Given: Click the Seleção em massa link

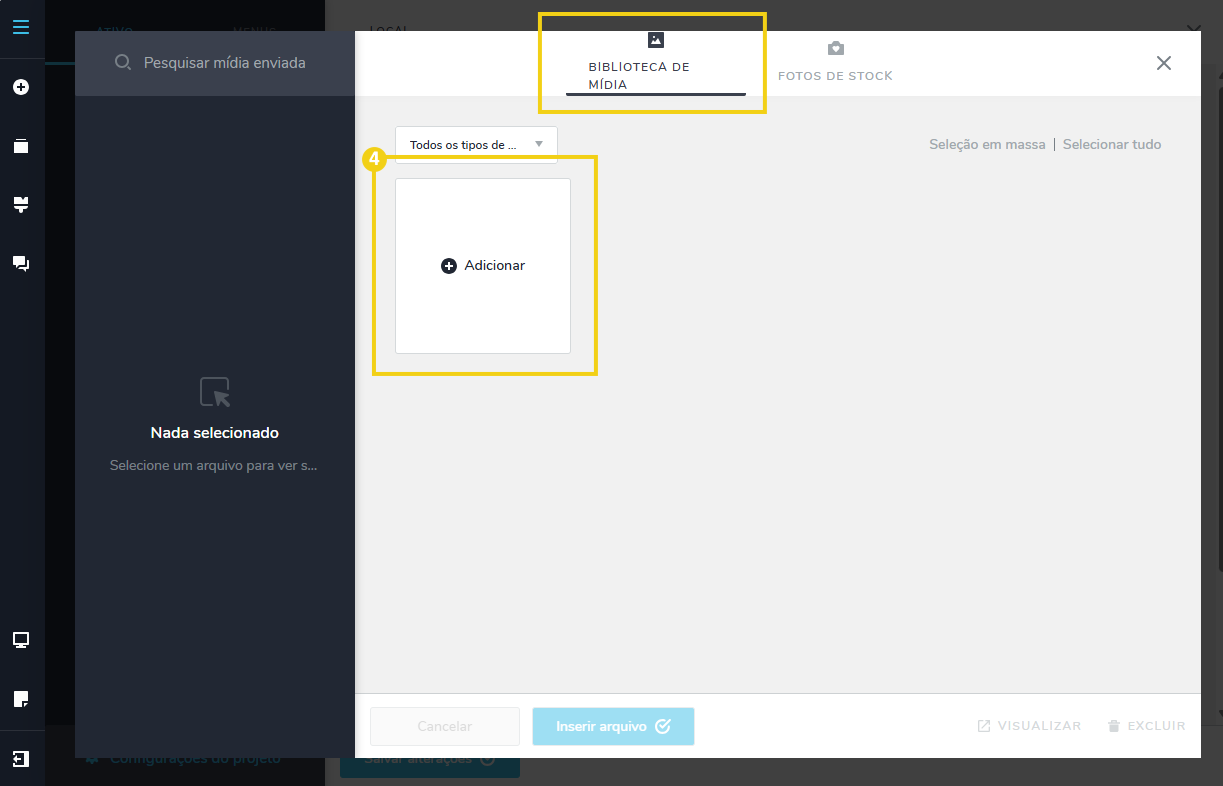Looking at the screenshot, I should click(986, 145).
